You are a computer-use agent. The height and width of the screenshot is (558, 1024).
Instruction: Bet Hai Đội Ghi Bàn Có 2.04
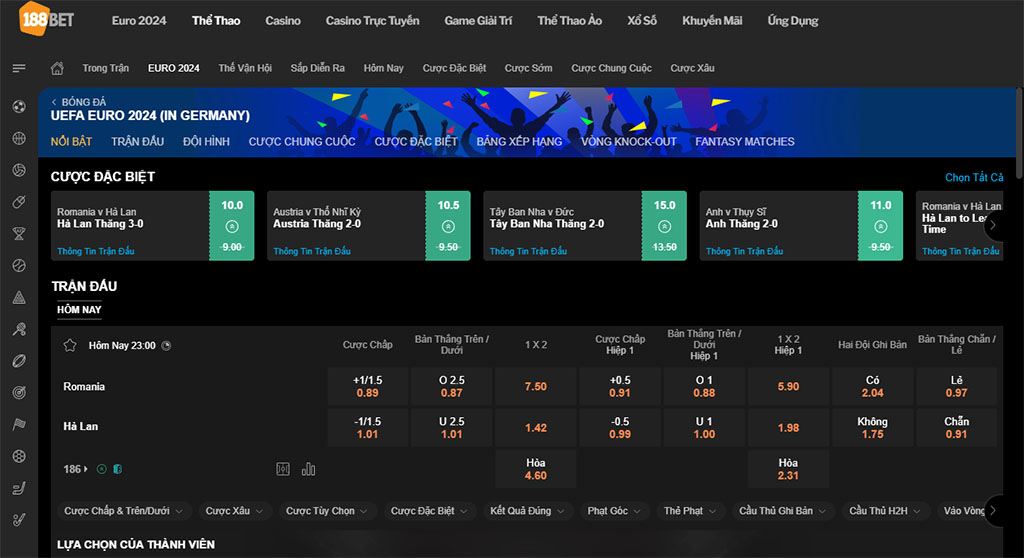coord(872,386)
